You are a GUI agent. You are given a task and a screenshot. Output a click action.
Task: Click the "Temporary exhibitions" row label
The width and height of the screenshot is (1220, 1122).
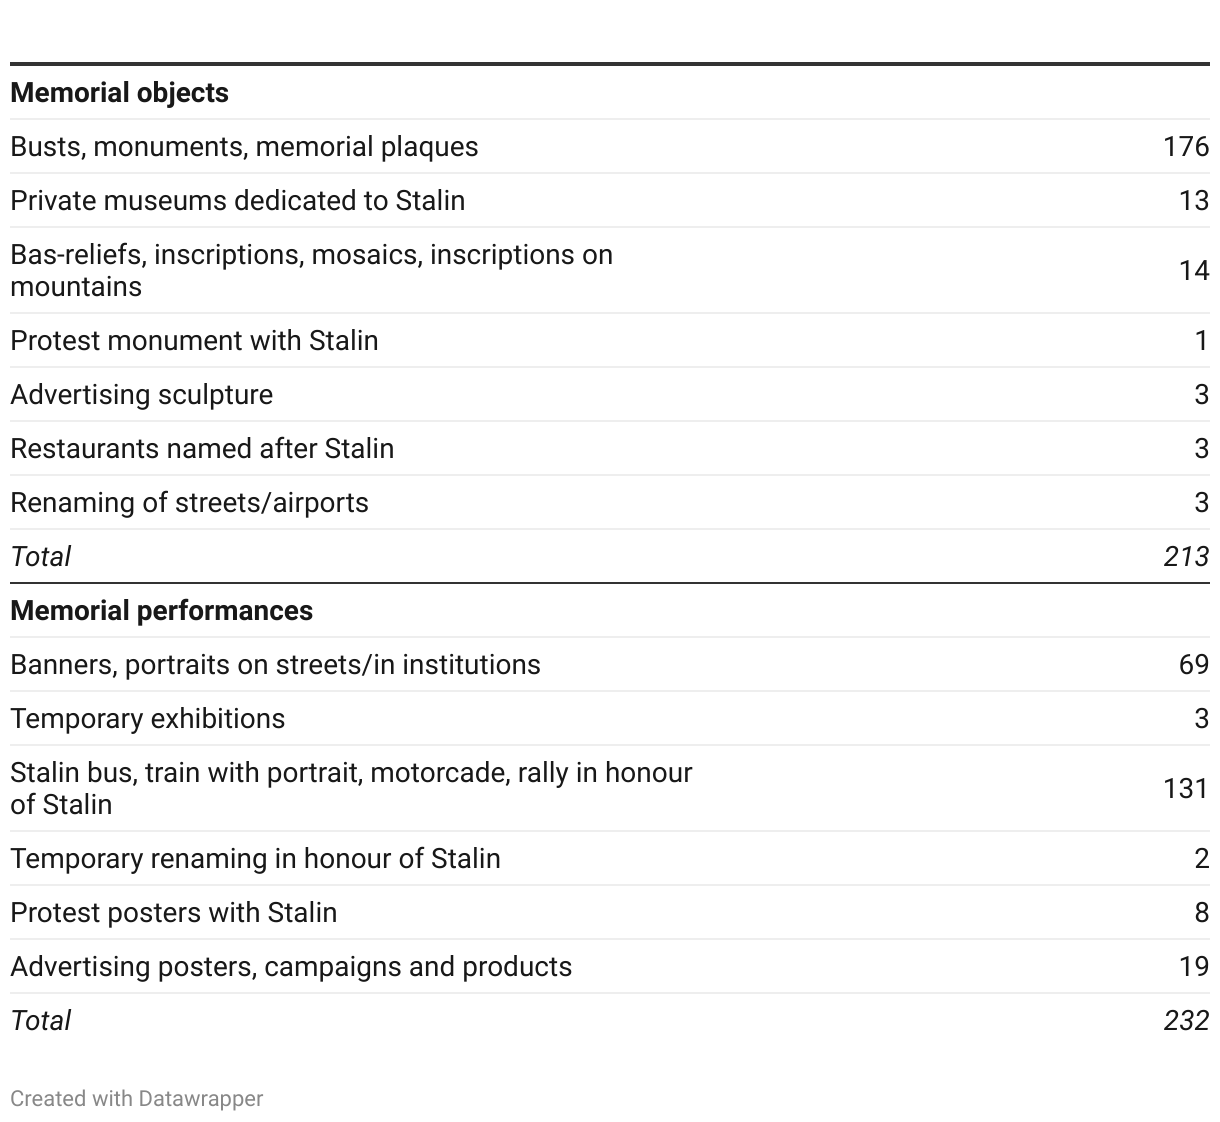(x=147, y=719)
